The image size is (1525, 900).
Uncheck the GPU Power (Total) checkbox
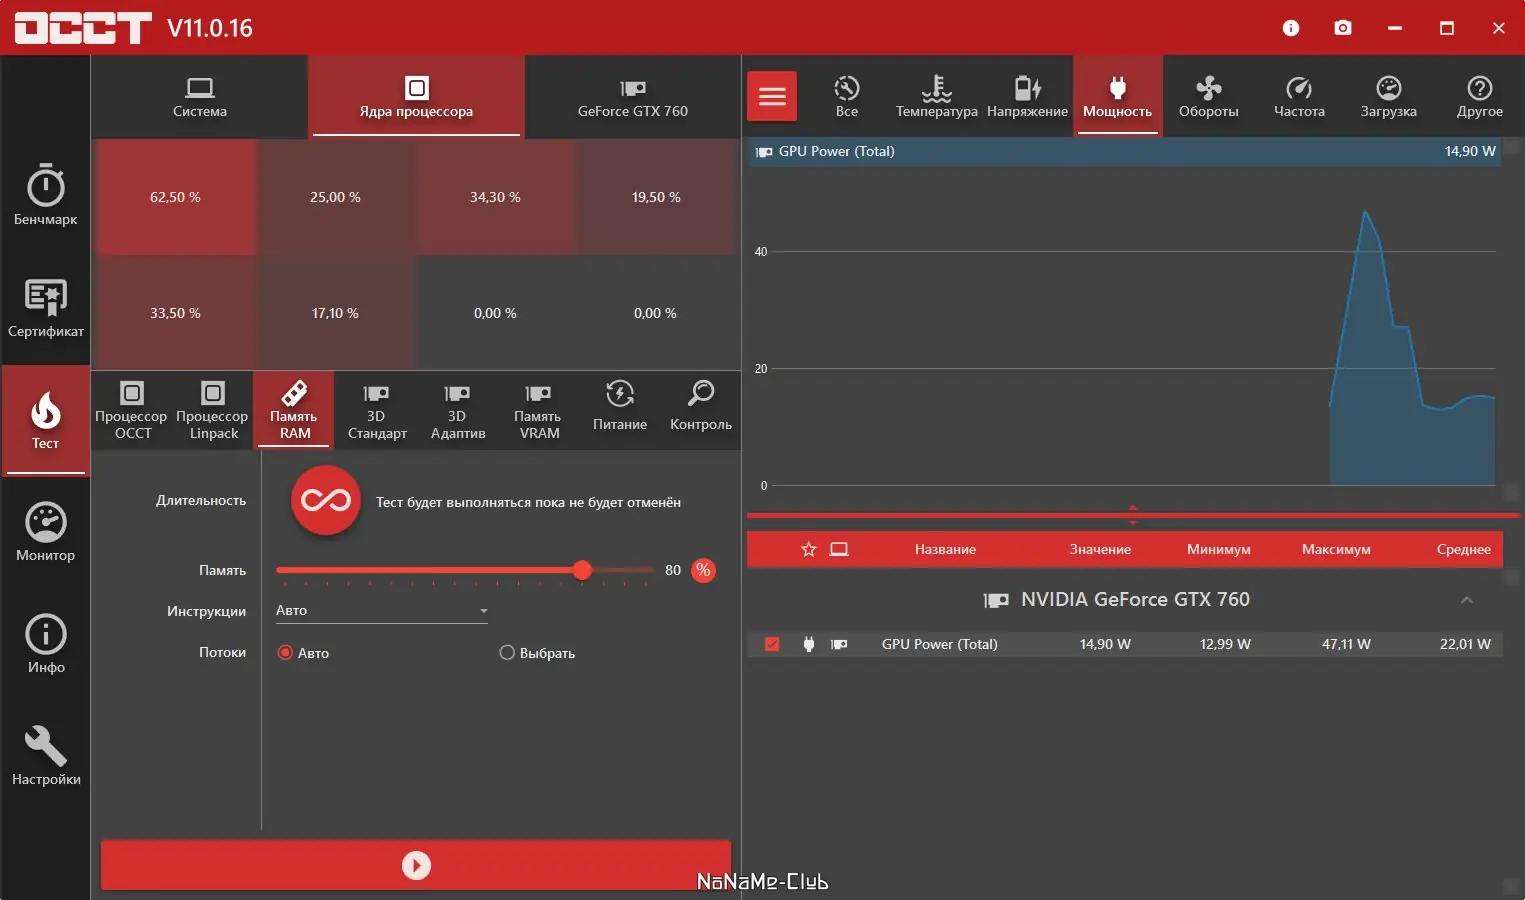pos(772,644)
